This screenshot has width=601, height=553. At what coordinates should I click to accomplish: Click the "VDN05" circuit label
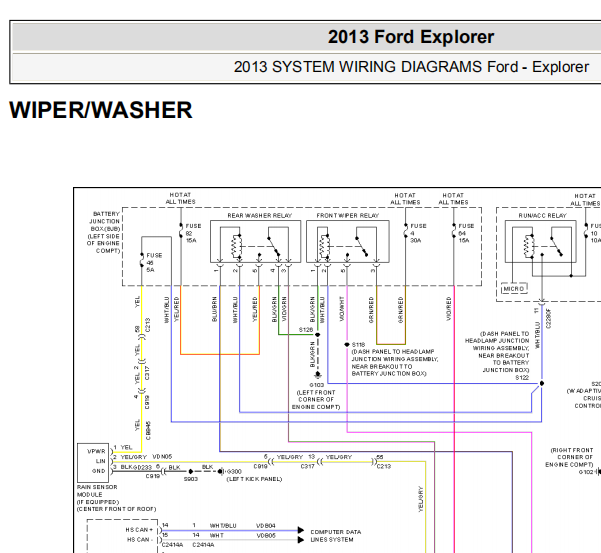click(x=162, y=457)
